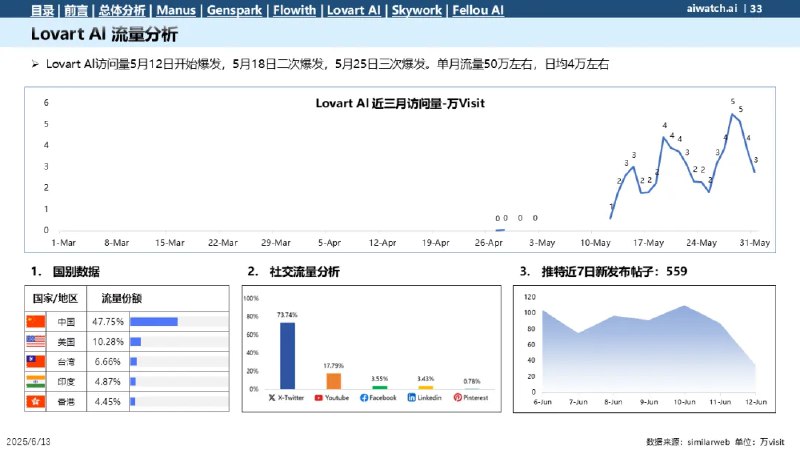The width and height of the screenshot is (800, 450).
Task: Click the Hong Kong flag icon
Action: tap(36, 402)
